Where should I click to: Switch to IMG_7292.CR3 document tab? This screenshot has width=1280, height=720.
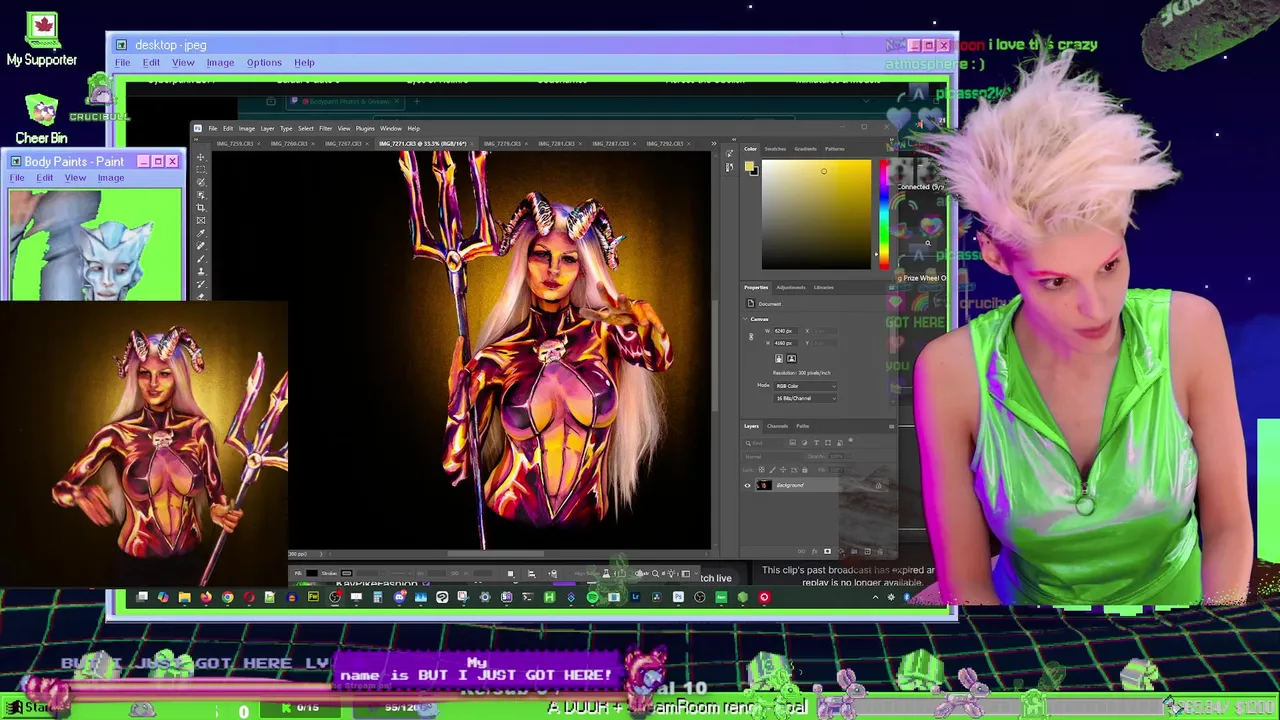click(665, 144)
